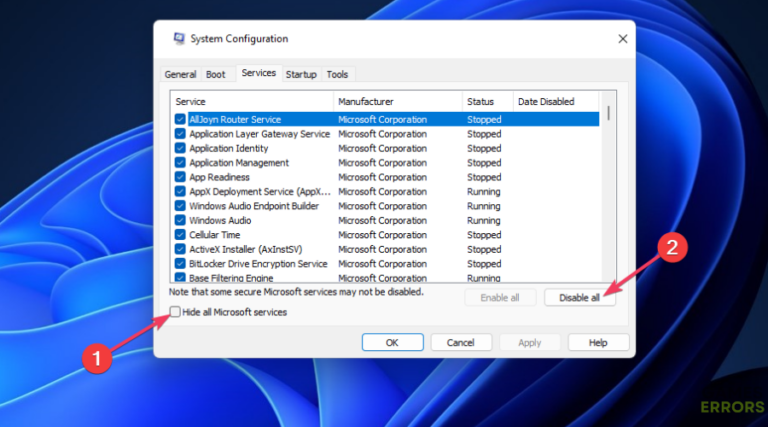Click the Date Disabled column header
Image resolution: width=768 pixels, height=427 pixels.
click(555, 102)
